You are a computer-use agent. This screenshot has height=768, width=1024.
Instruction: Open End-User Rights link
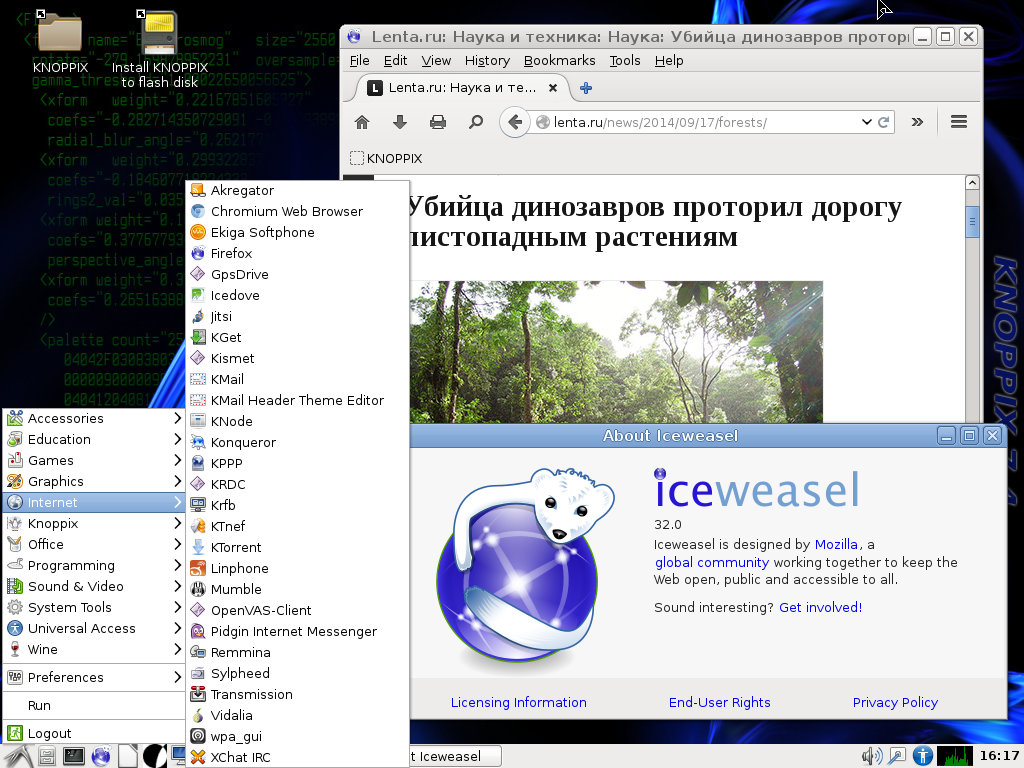click(720, 702)
